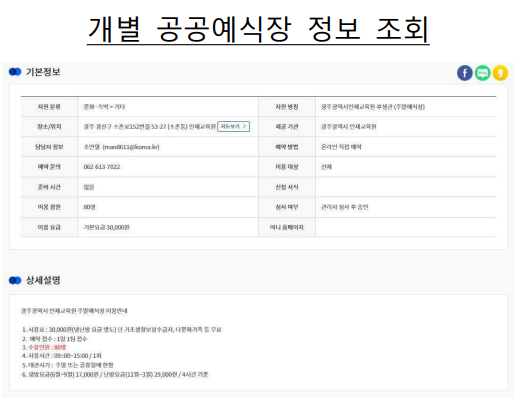Select the red line 3 capacity text
Screen dimensions: 528x416
[44, 347]
